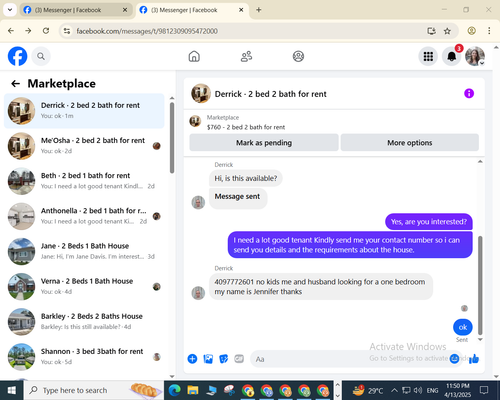The height and width of the screenshot is (400, 500).
Task: Open Microsoft Edge from taskbar
Action: [x=174, y=390]
